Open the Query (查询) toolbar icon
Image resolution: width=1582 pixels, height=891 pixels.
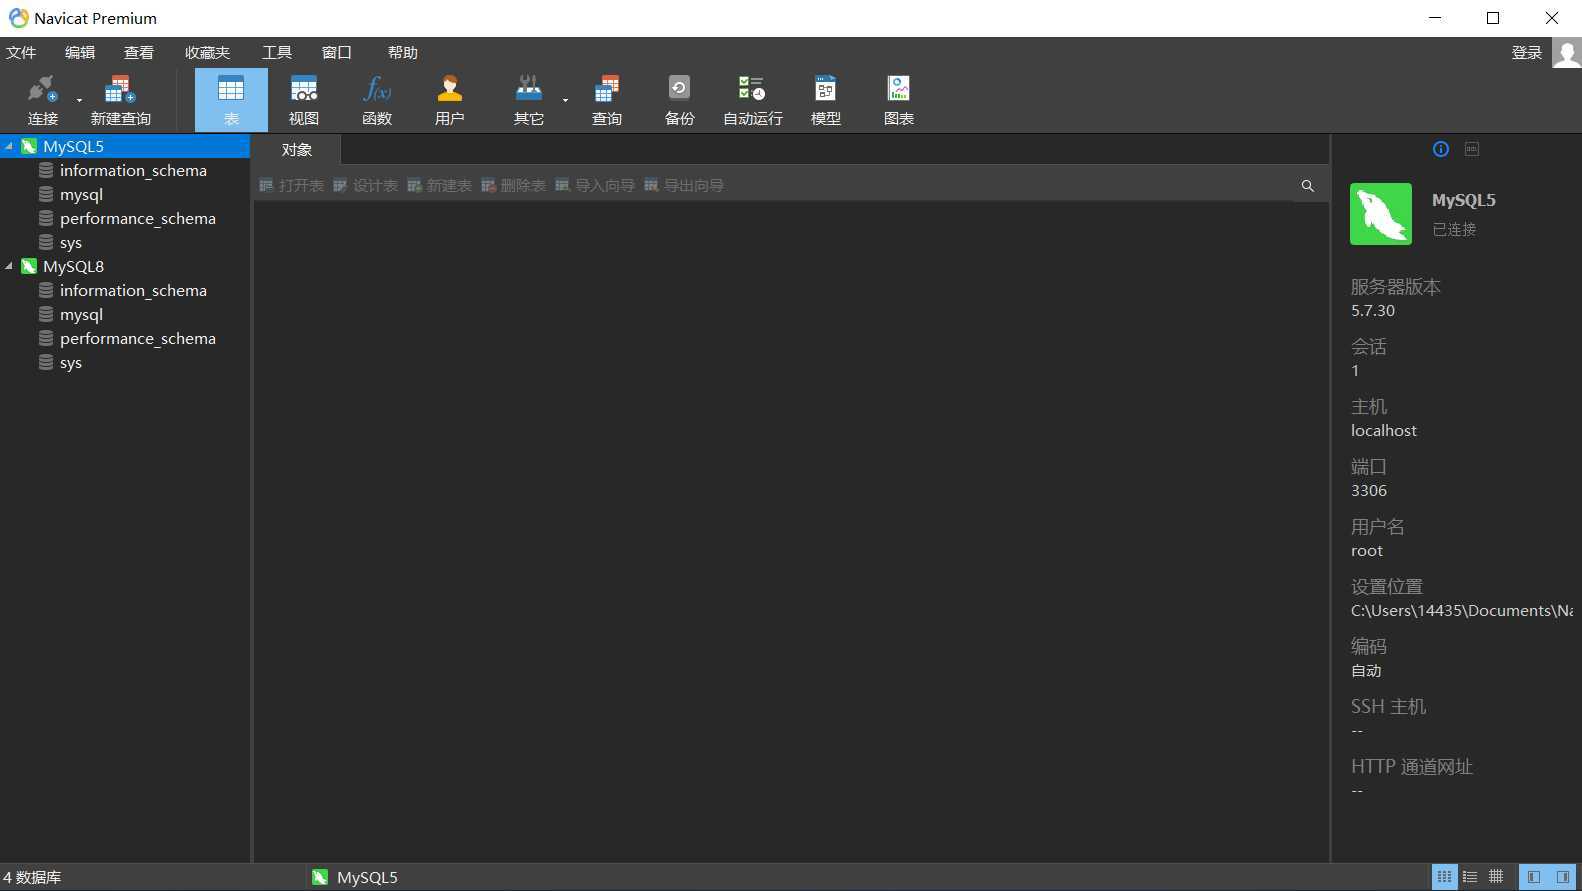(x=607, y=100)
